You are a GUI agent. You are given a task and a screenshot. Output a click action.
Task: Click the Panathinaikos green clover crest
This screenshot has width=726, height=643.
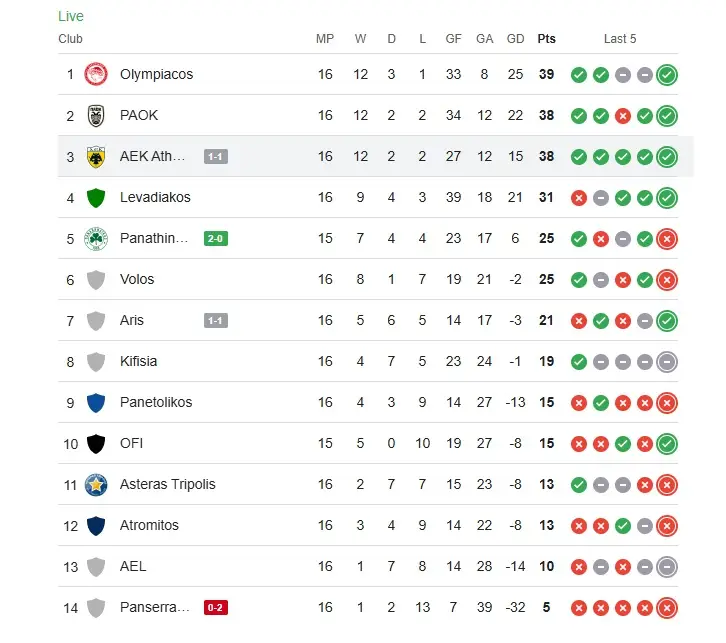pos(96,238)
